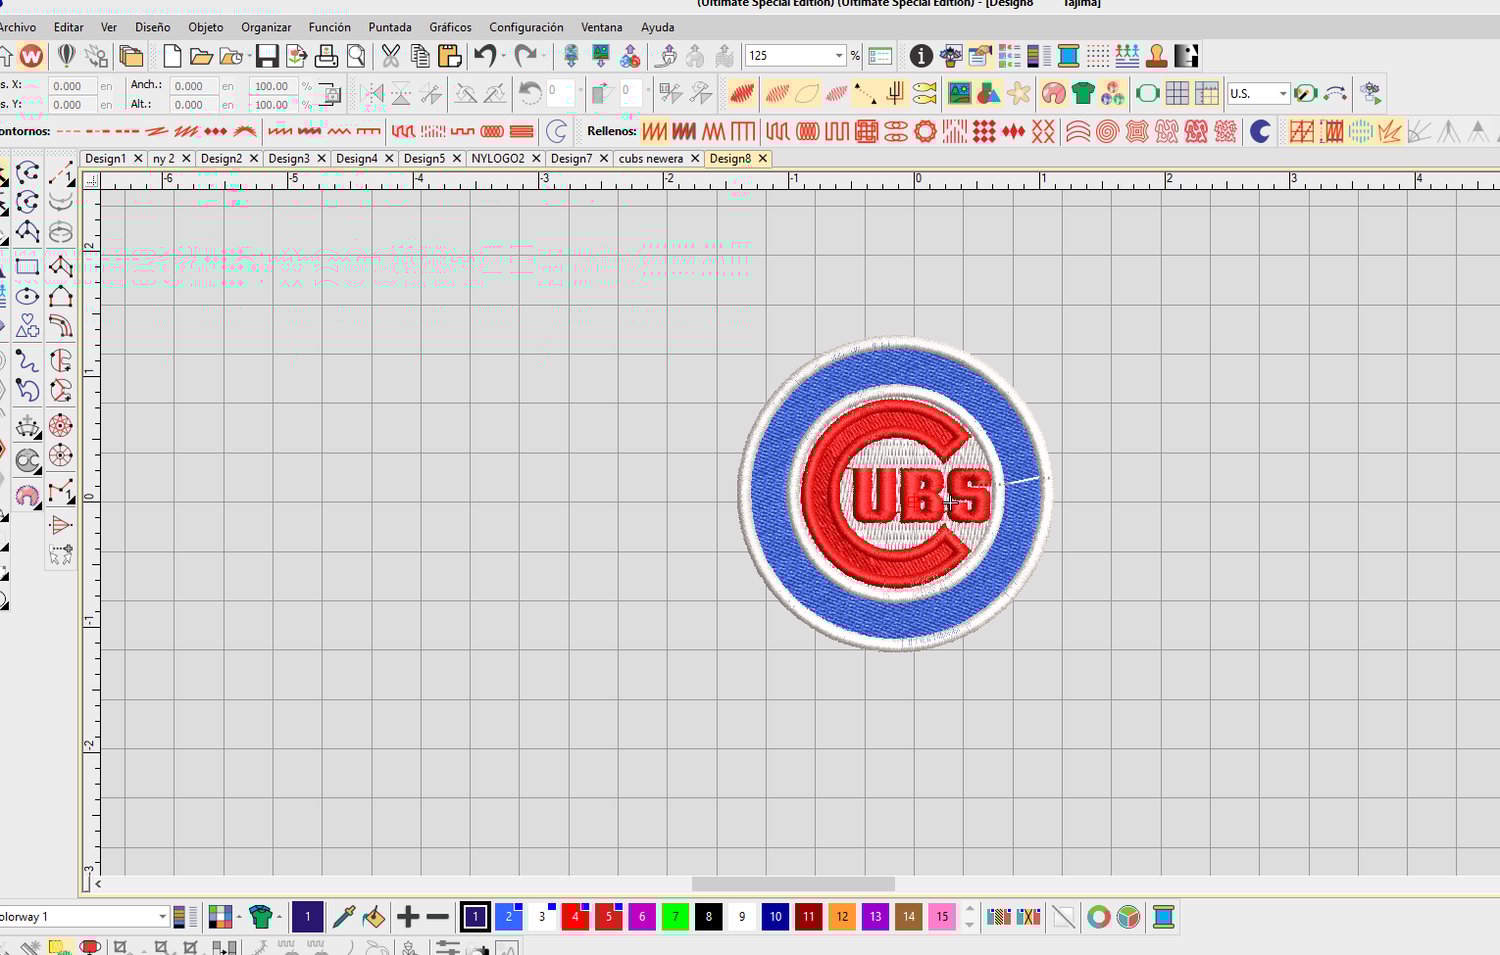Toggle show bitmap image icon

coord(959,94)
